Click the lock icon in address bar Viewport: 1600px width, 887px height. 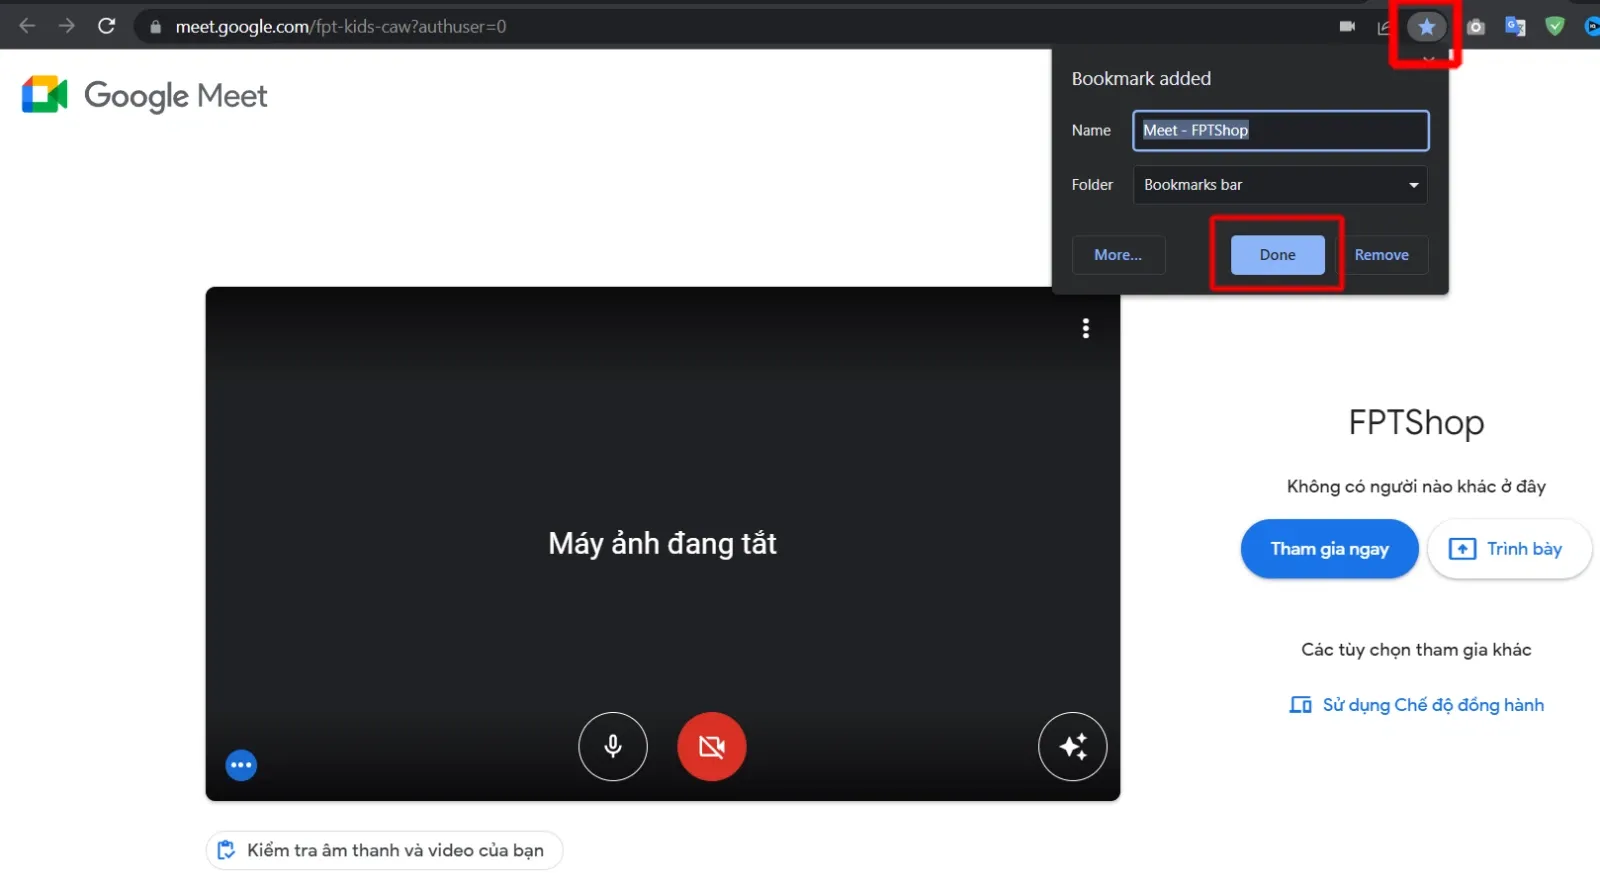(155, 27)
